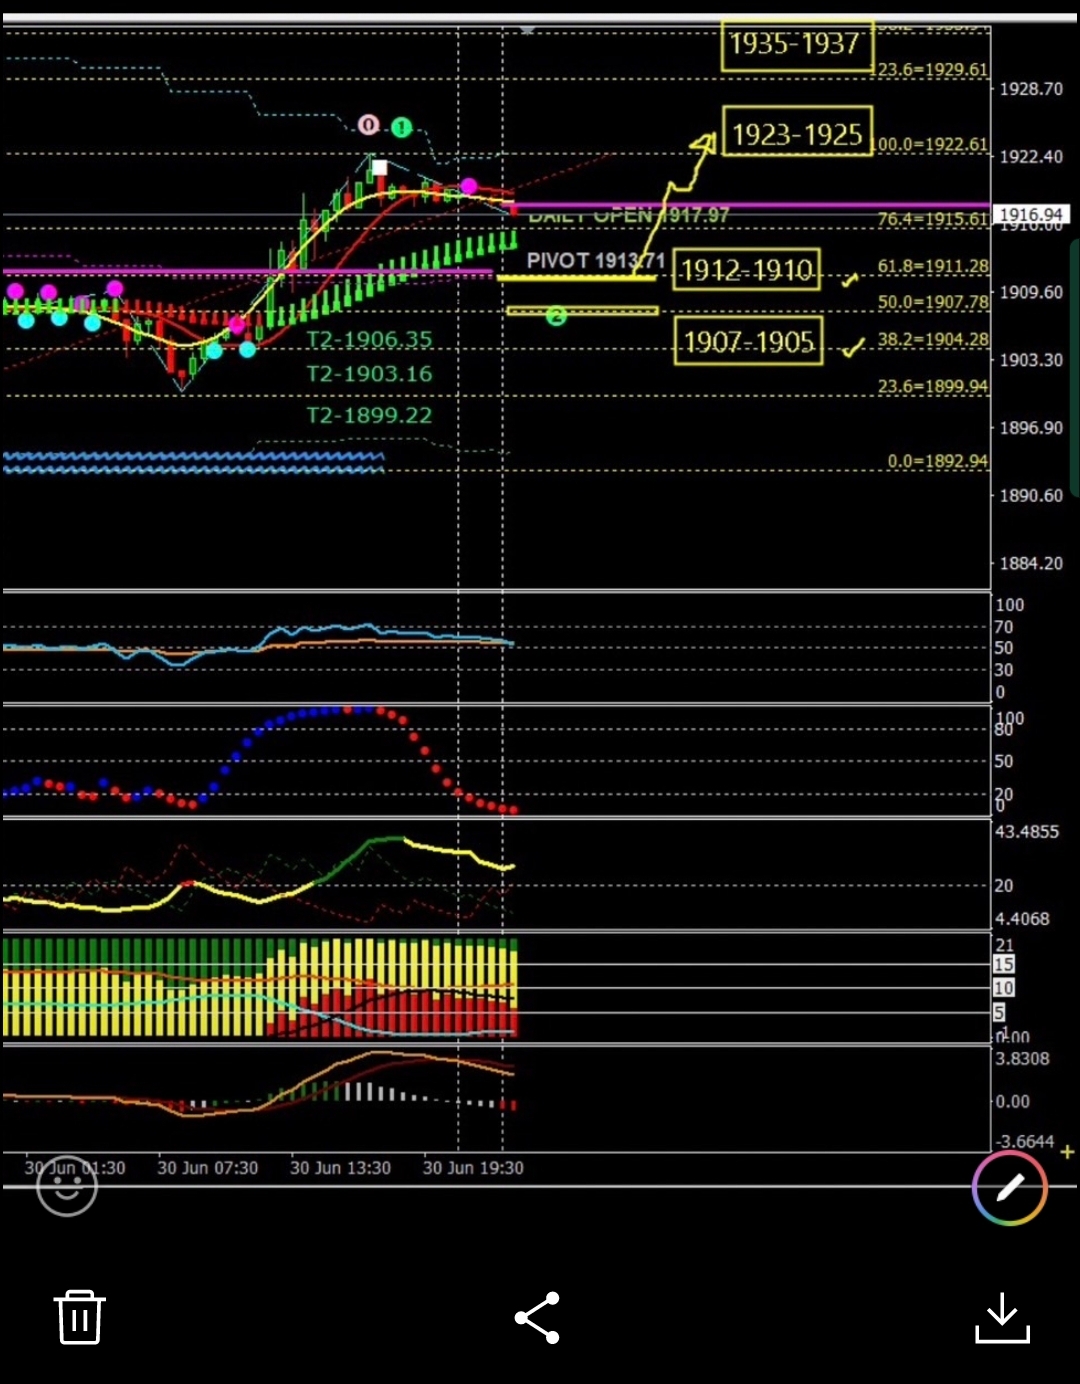Click the 3.8308 indicator value
Screen dimensions: 1080x1384
click(1022, 1058)
